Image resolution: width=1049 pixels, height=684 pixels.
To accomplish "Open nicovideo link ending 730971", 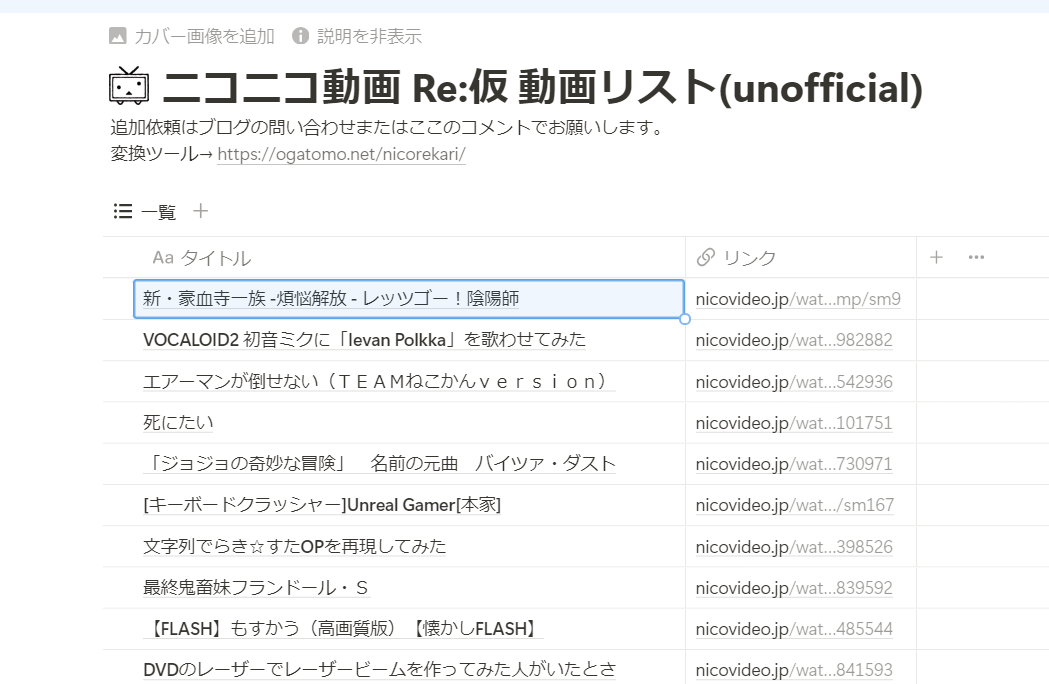I will pyautogui.click(x=794, y=464).
